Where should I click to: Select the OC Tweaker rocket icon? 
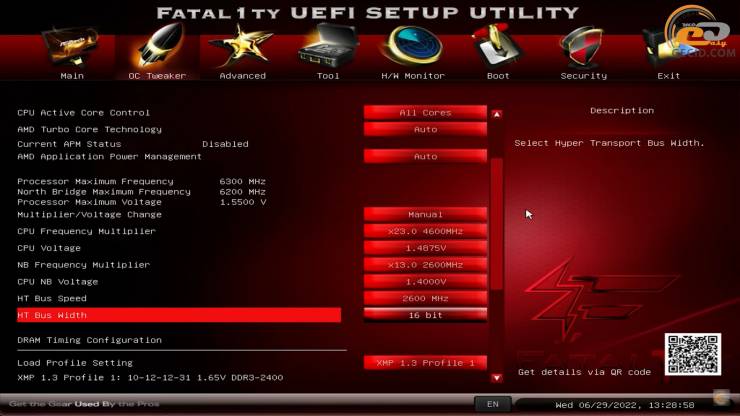[160, 46]
